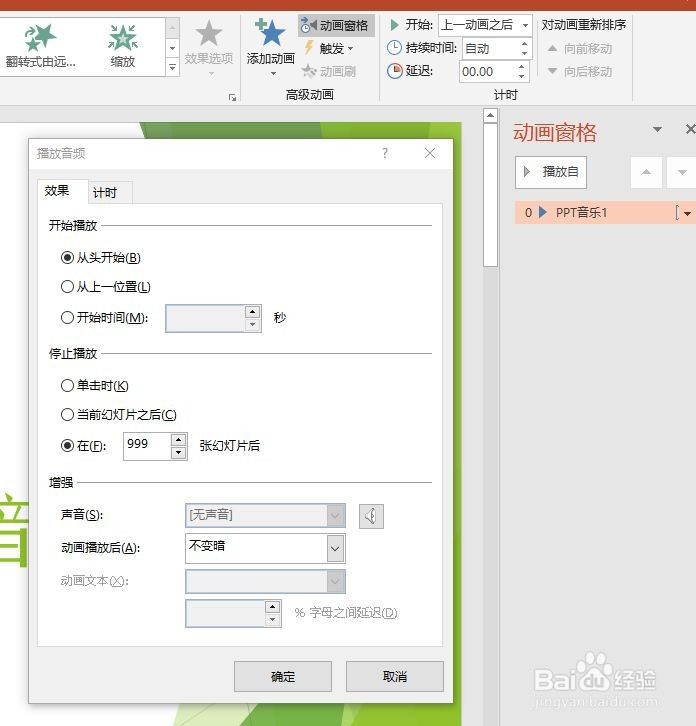Click the 对动画重新排序 label

click(583, 25)
